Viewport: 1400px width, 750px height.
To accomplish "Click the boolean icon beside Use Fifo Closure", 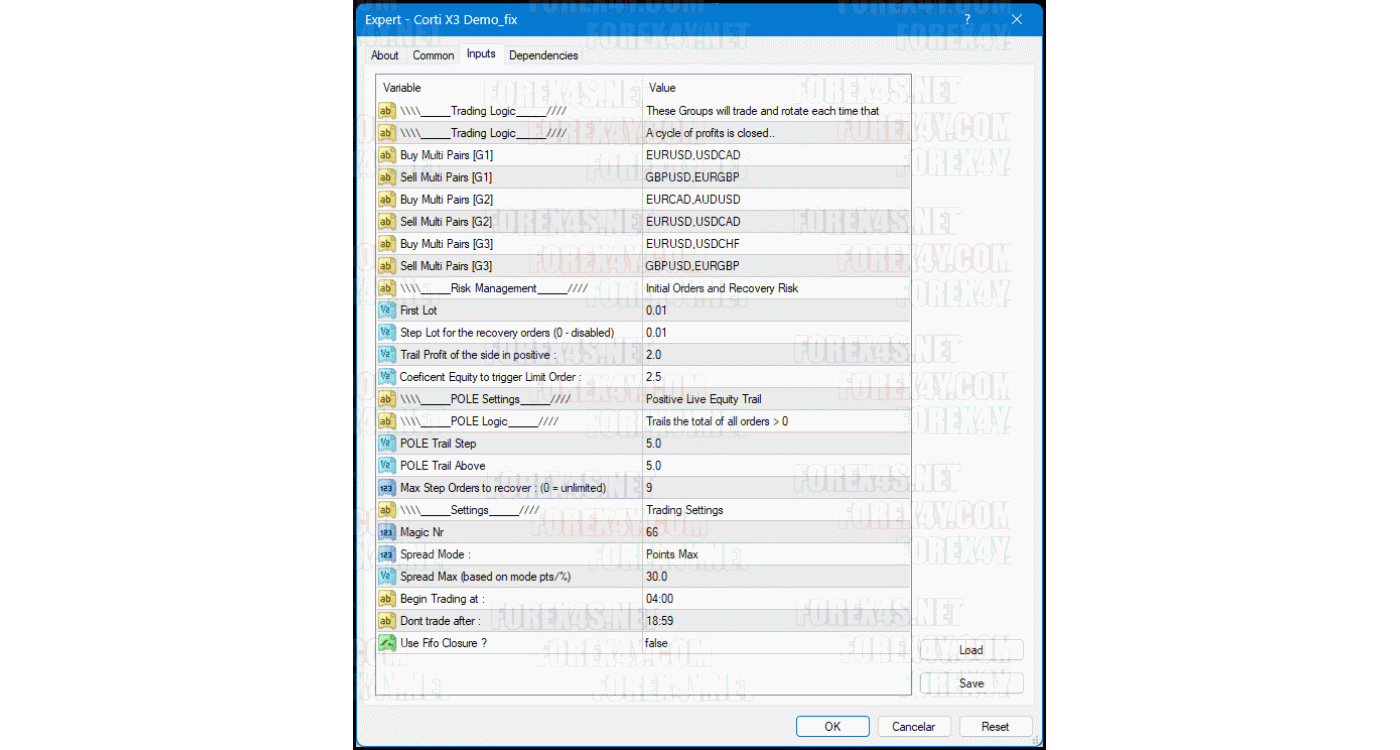I will [x=386, y=643].
